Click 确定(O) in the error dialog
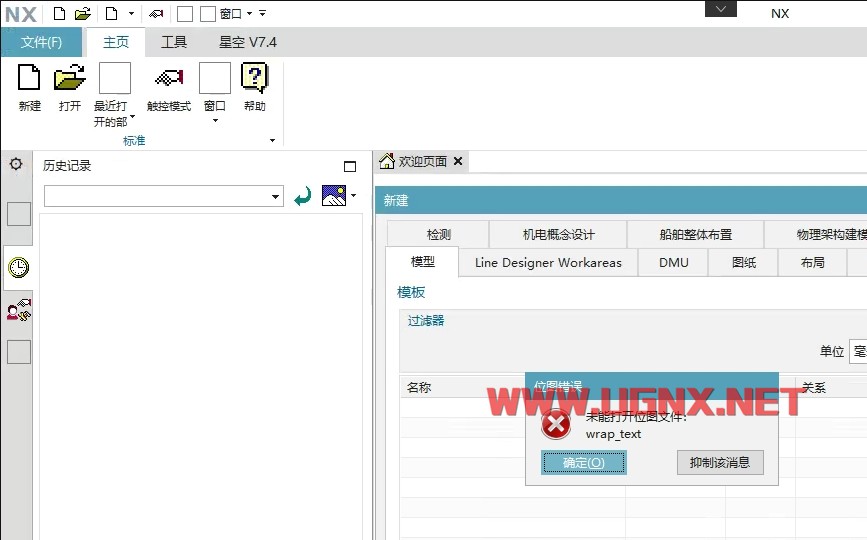 [583, 463]
